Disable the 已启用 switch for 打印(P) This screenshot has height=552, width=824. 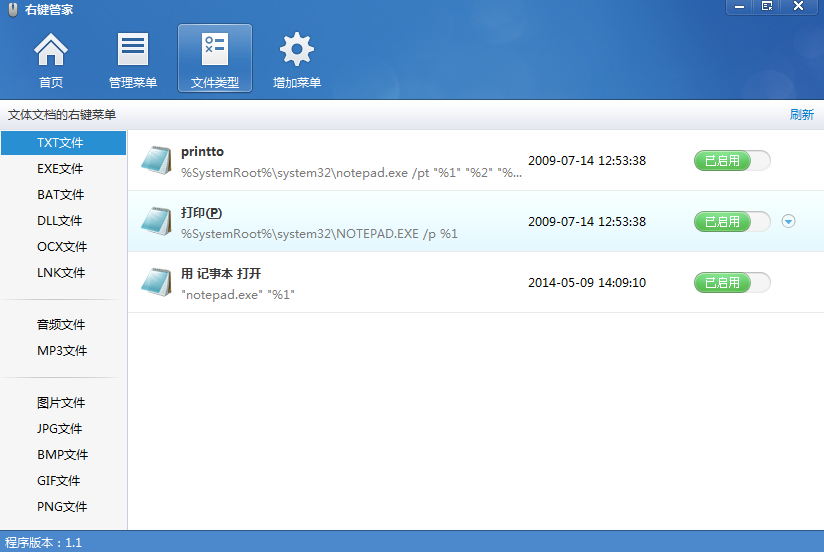[x=732, y=222]
